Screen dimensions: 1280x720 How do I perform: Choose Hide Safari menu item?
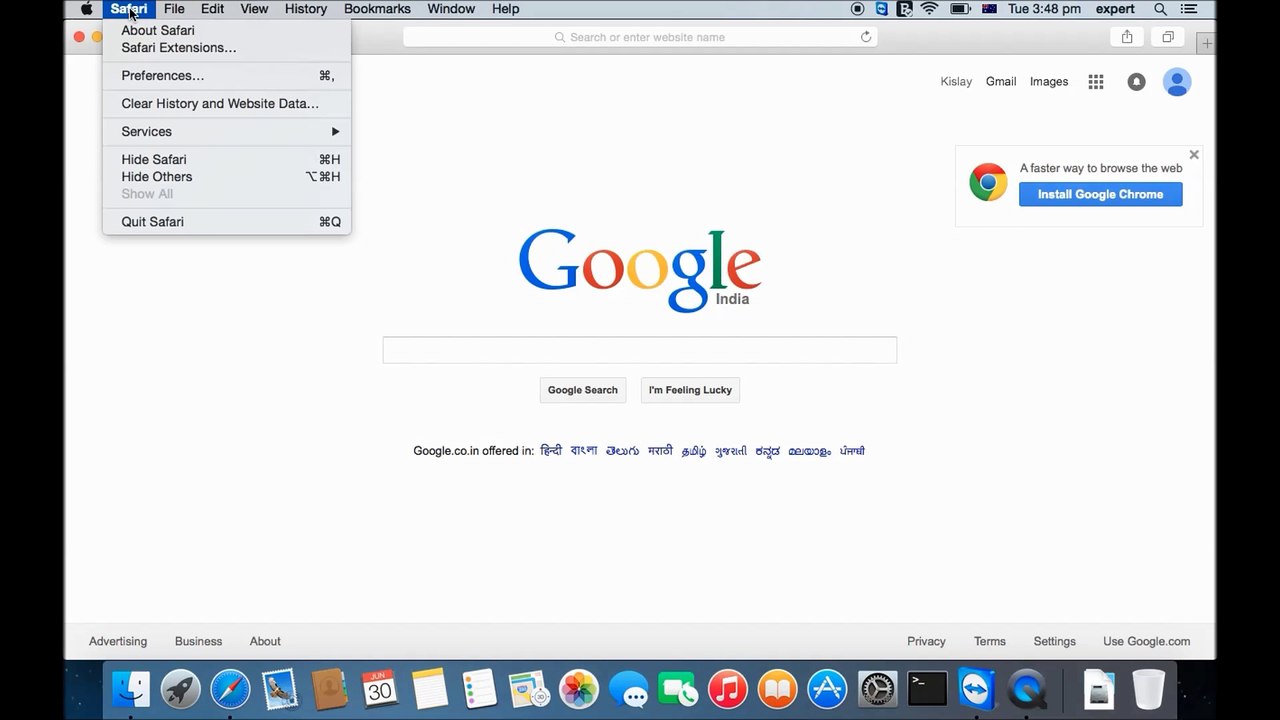[227, 159]
